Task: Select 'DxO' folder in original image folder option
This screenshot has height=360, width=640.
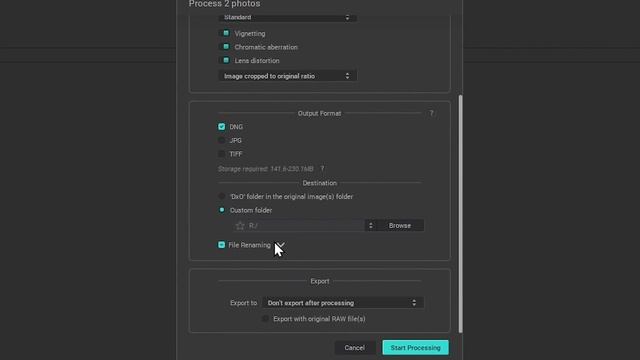Action: (x=222, y=196)
